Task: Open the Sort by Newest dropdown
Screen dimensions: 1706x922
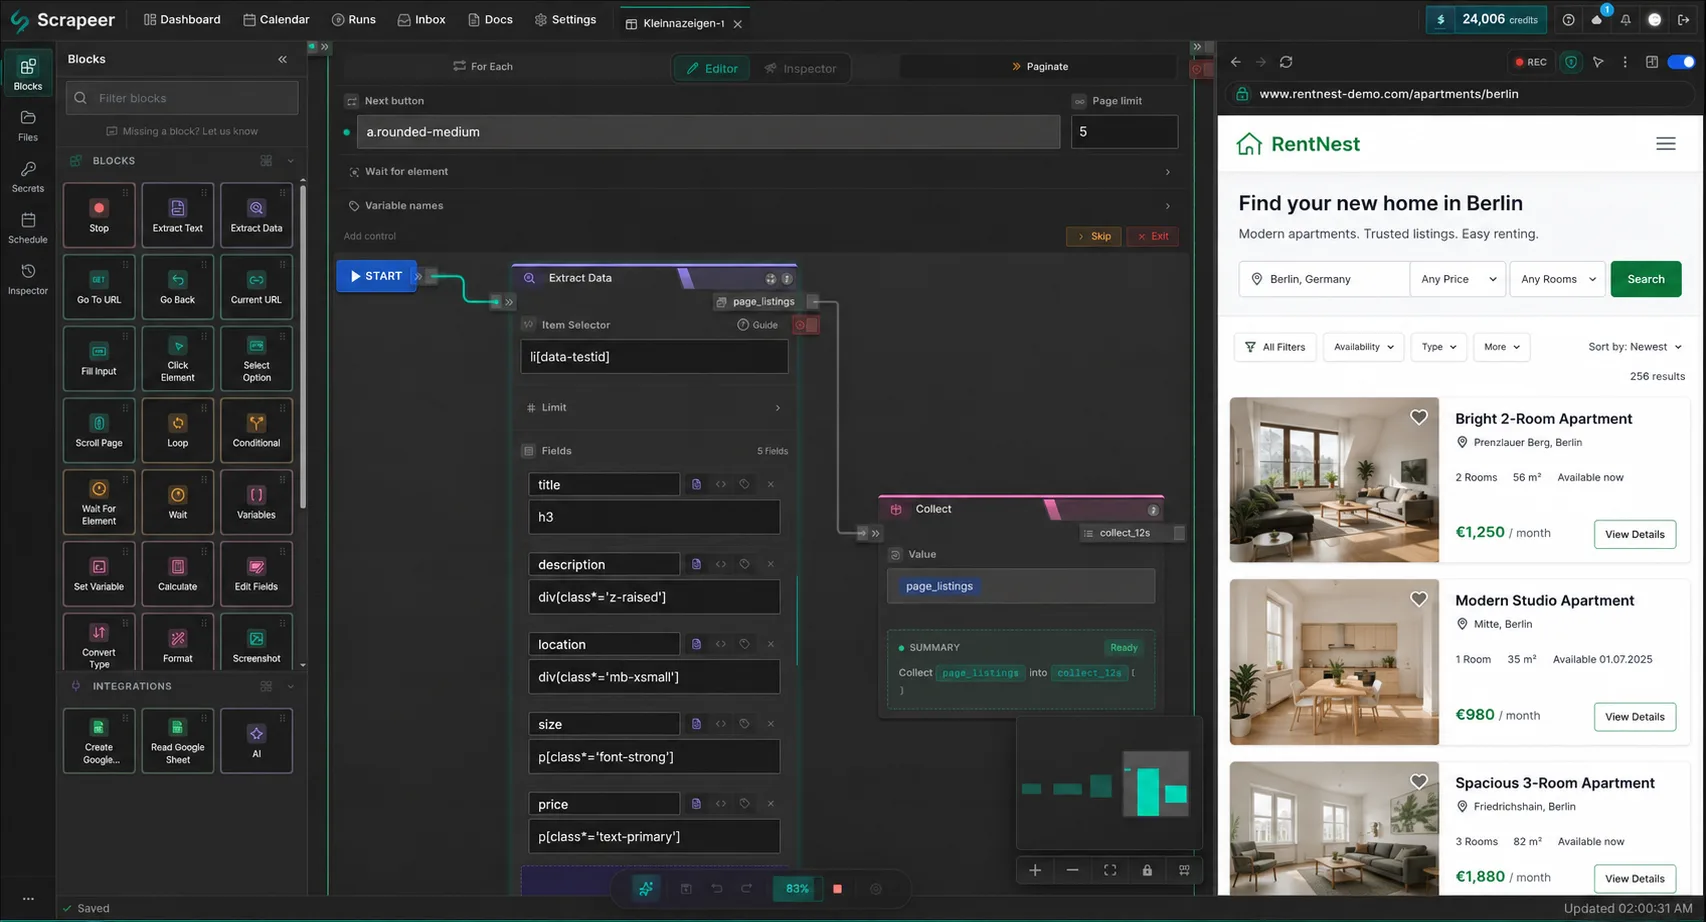Action: pyautogui.click(x=1635, y=347)
